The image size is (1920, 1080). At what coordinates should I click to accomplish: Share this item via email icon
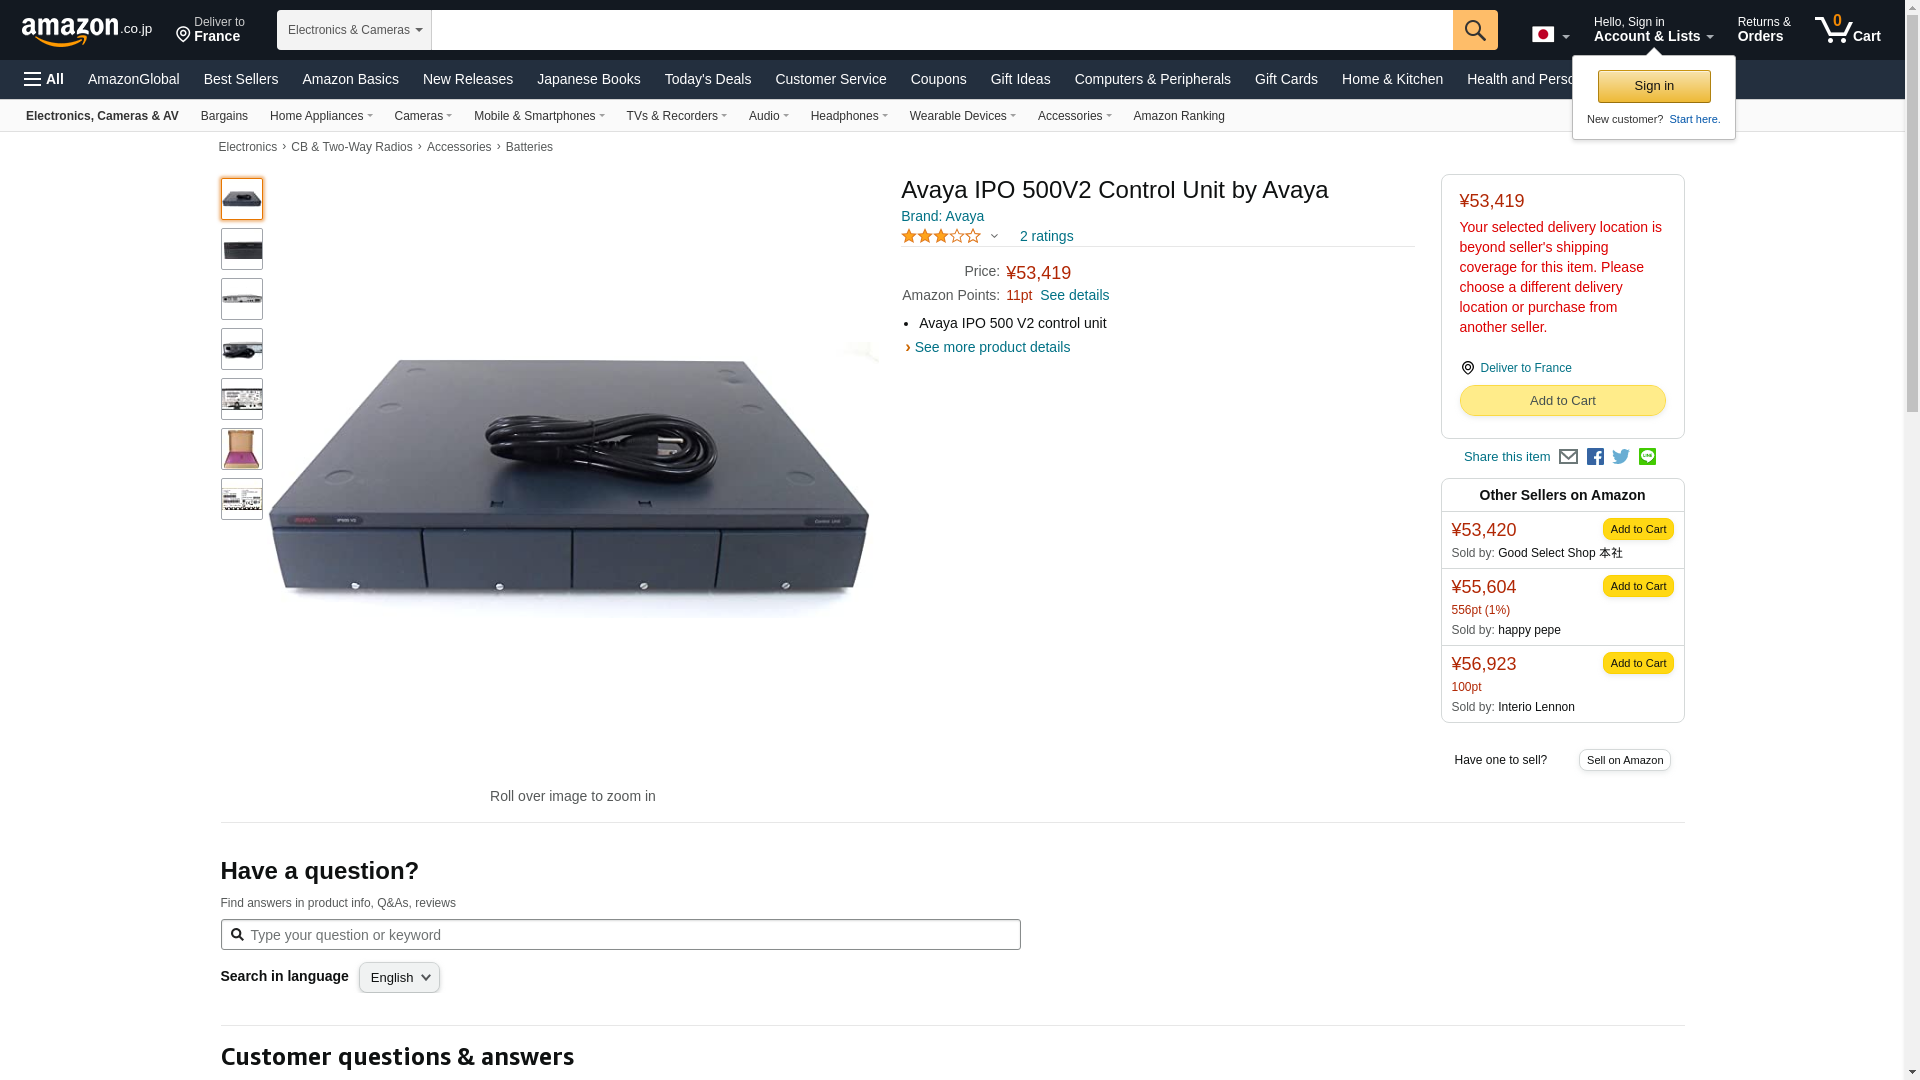1568,457
